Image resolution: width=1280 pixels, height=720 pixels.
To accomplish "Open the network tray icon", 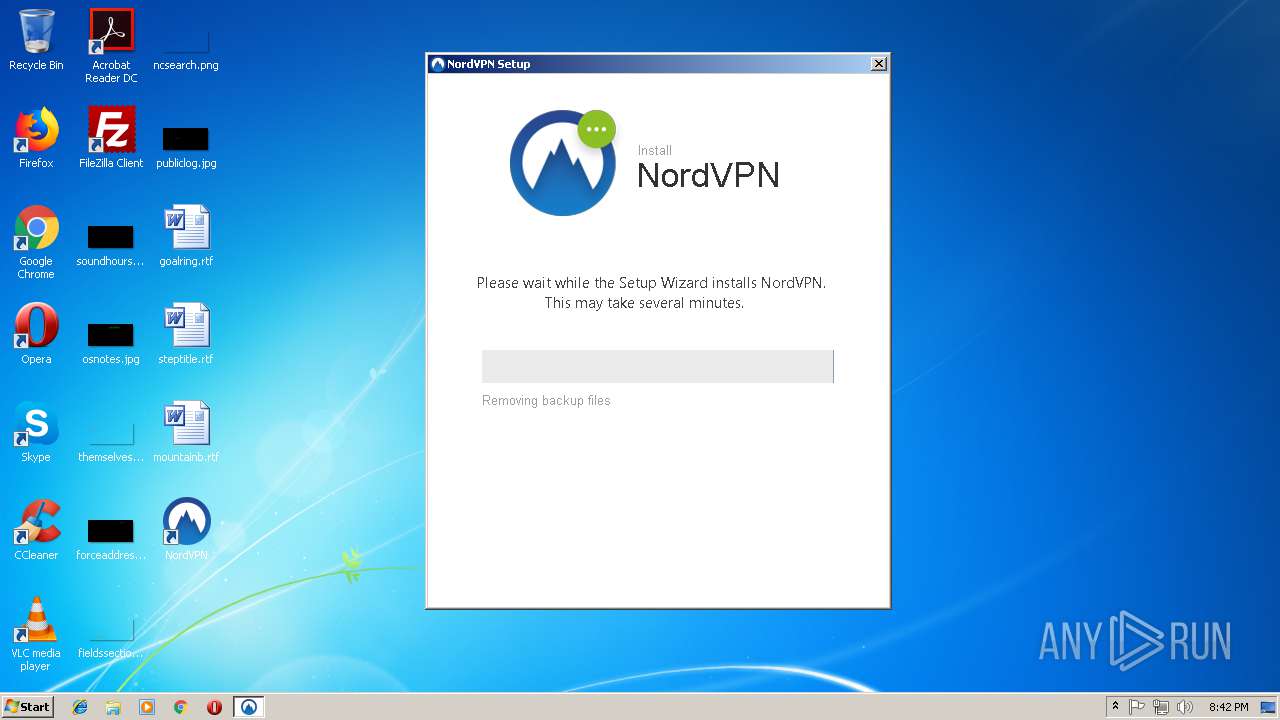I will (x=1161, y=707).
